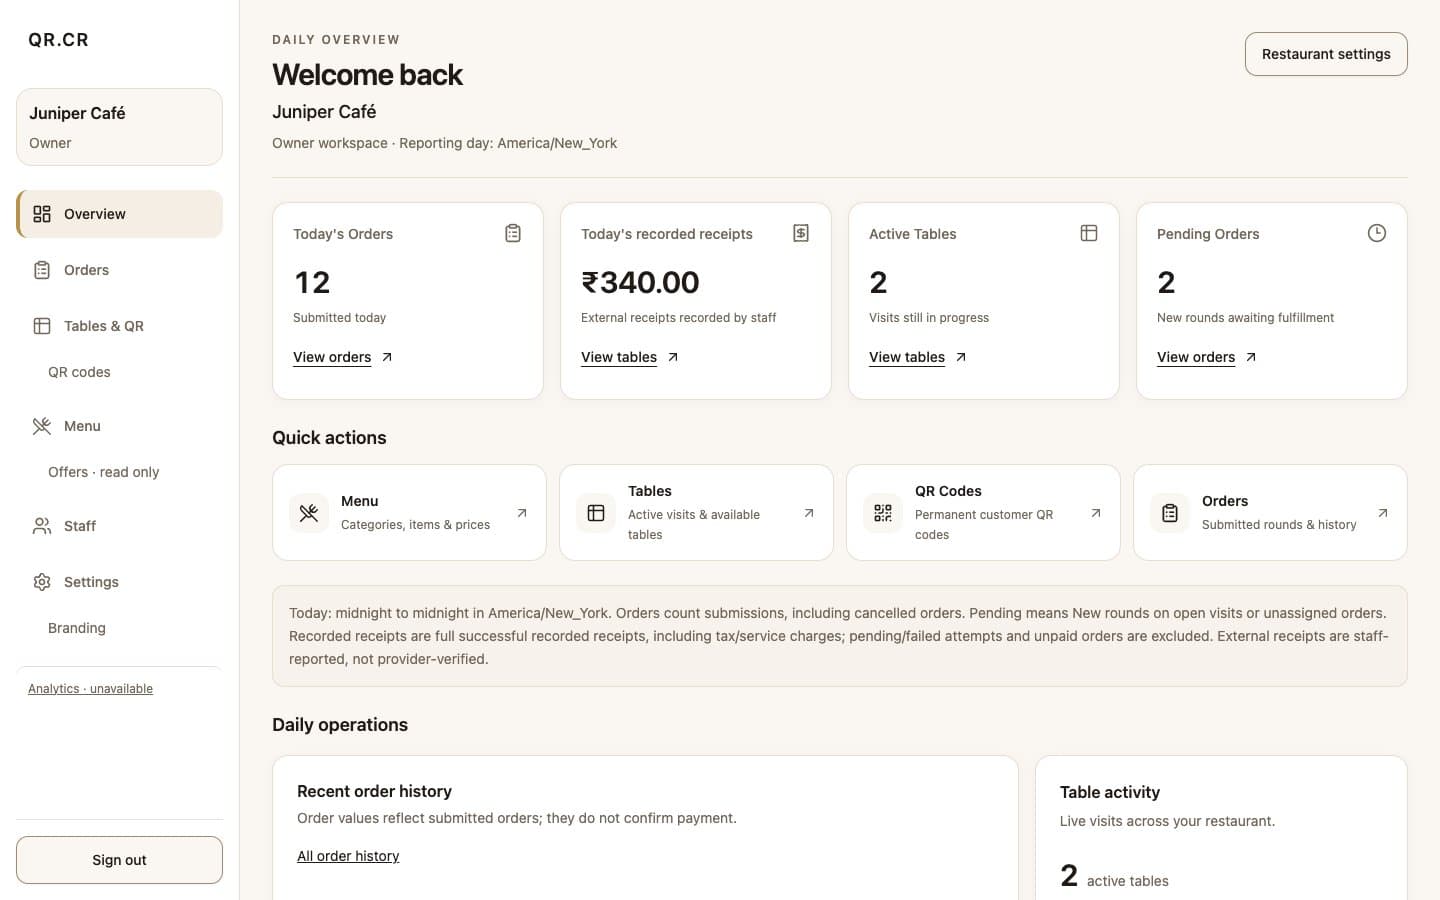Select QR codes sub-item in sidebar
The image size is (1440, 900).
tap(79, 372)
